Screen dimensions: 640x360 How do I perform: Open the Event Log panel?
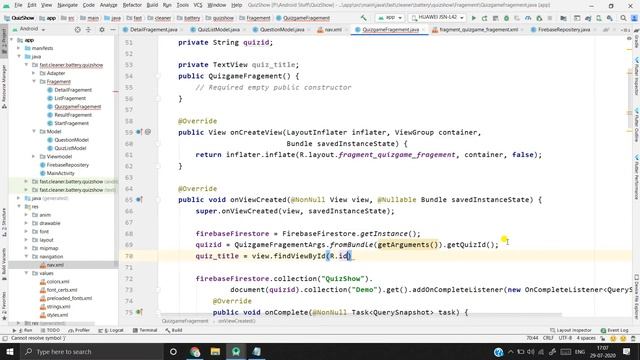[614, 330]
